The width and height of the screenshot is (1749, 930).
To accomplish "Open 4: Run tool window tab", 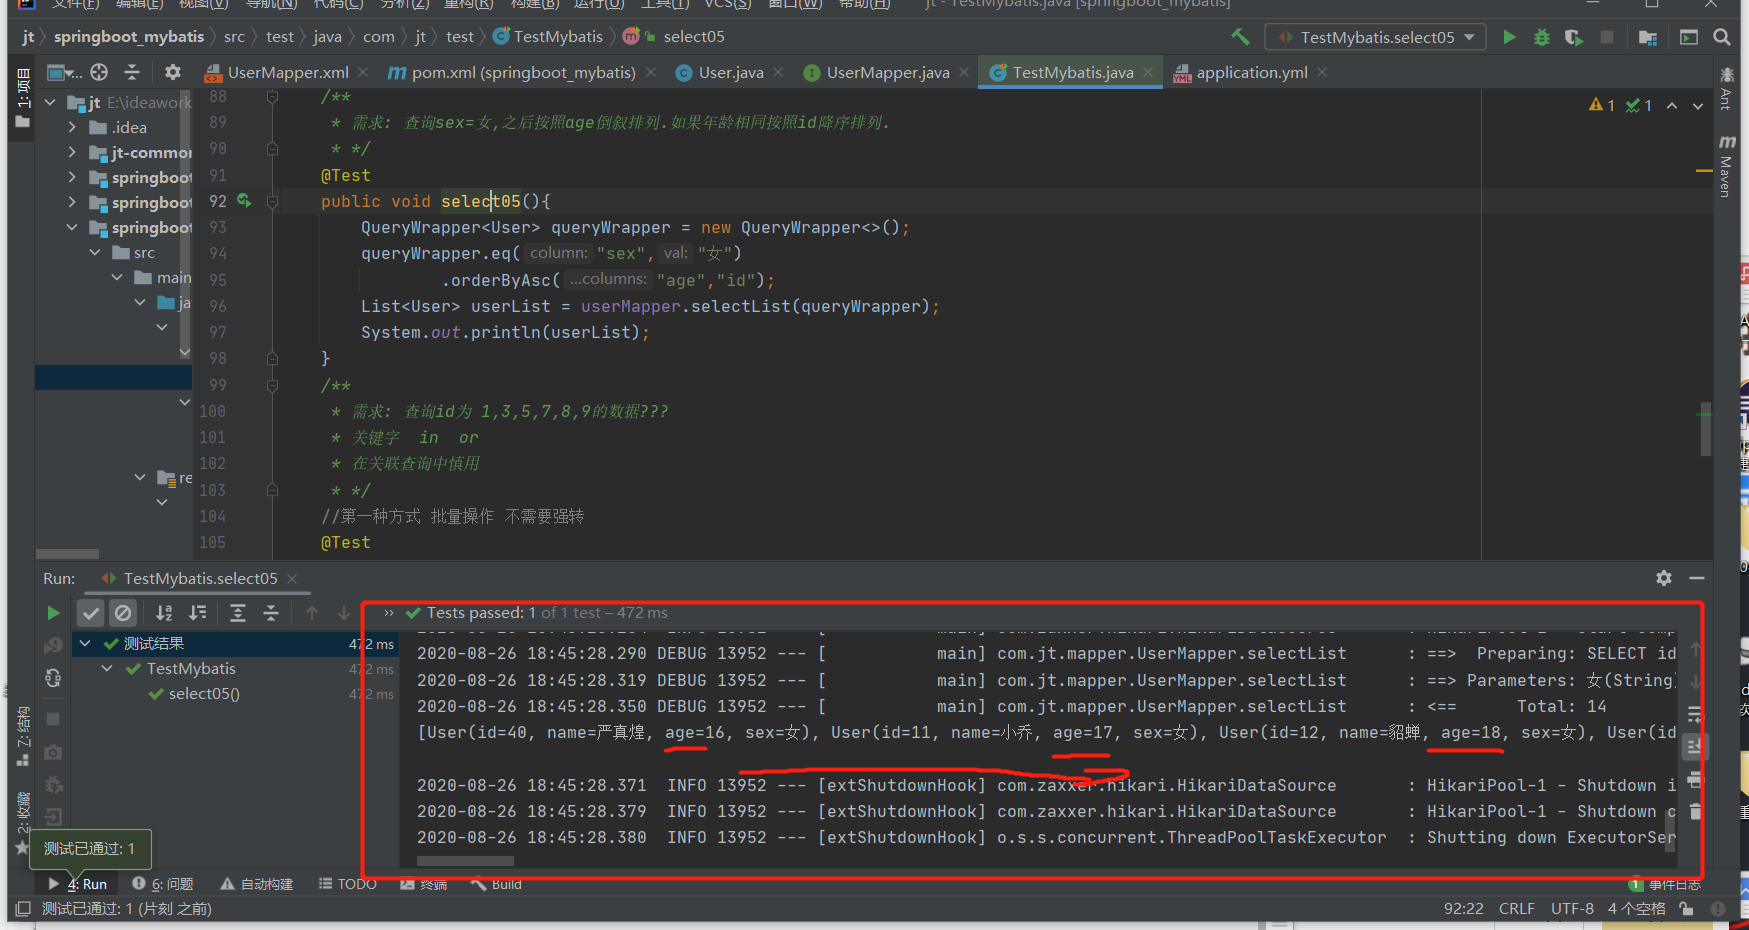I will 78,884.
